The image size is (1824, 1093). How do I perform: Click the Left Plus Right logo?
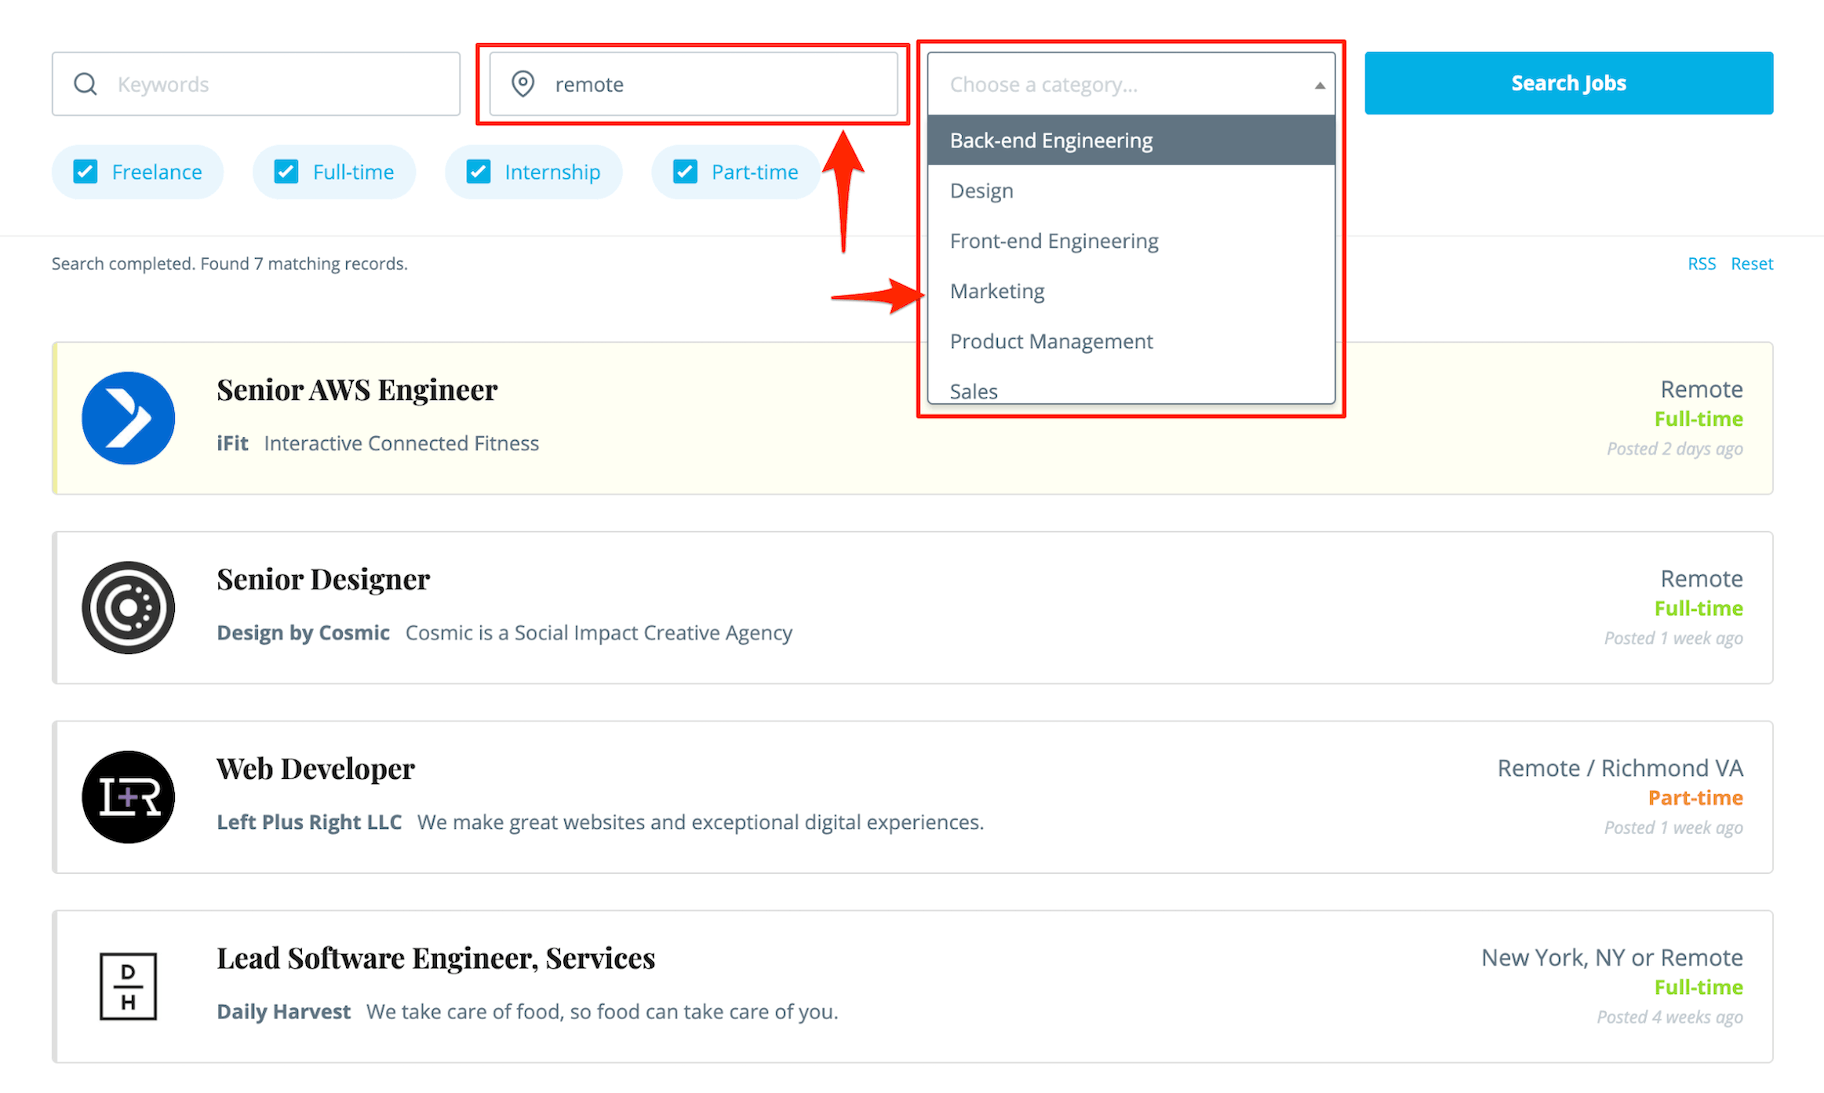point(128,797)
